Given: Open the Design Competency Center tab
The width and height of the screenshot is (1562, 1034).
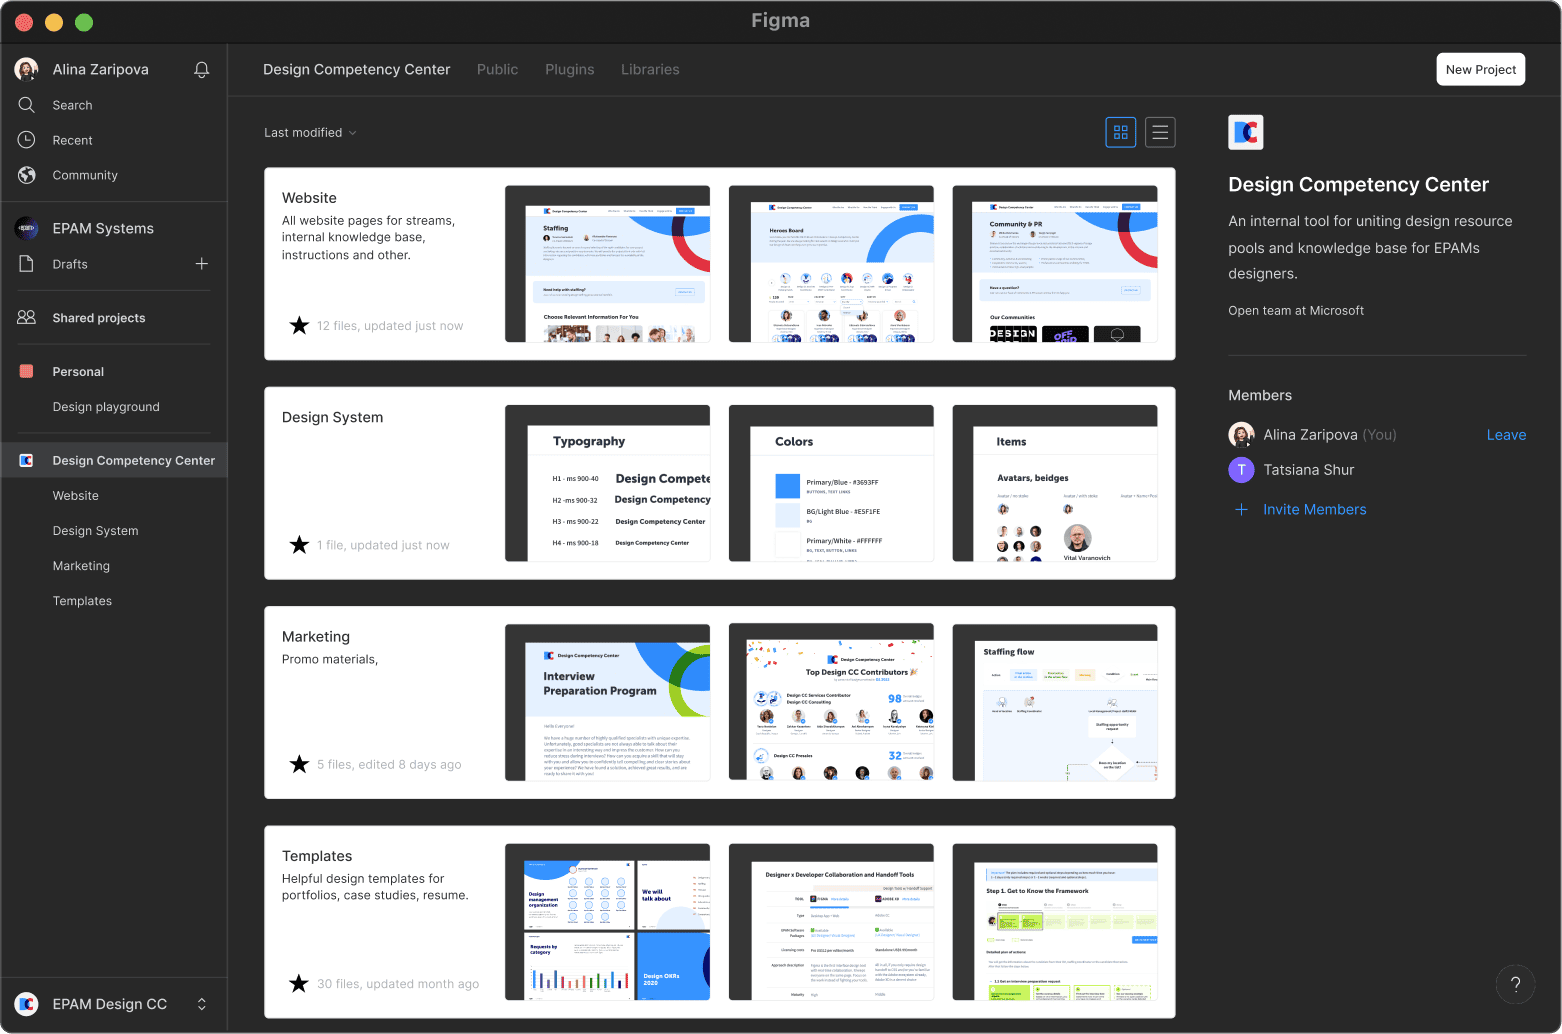Looking at the screenshot, I should (x=357, y=69).
